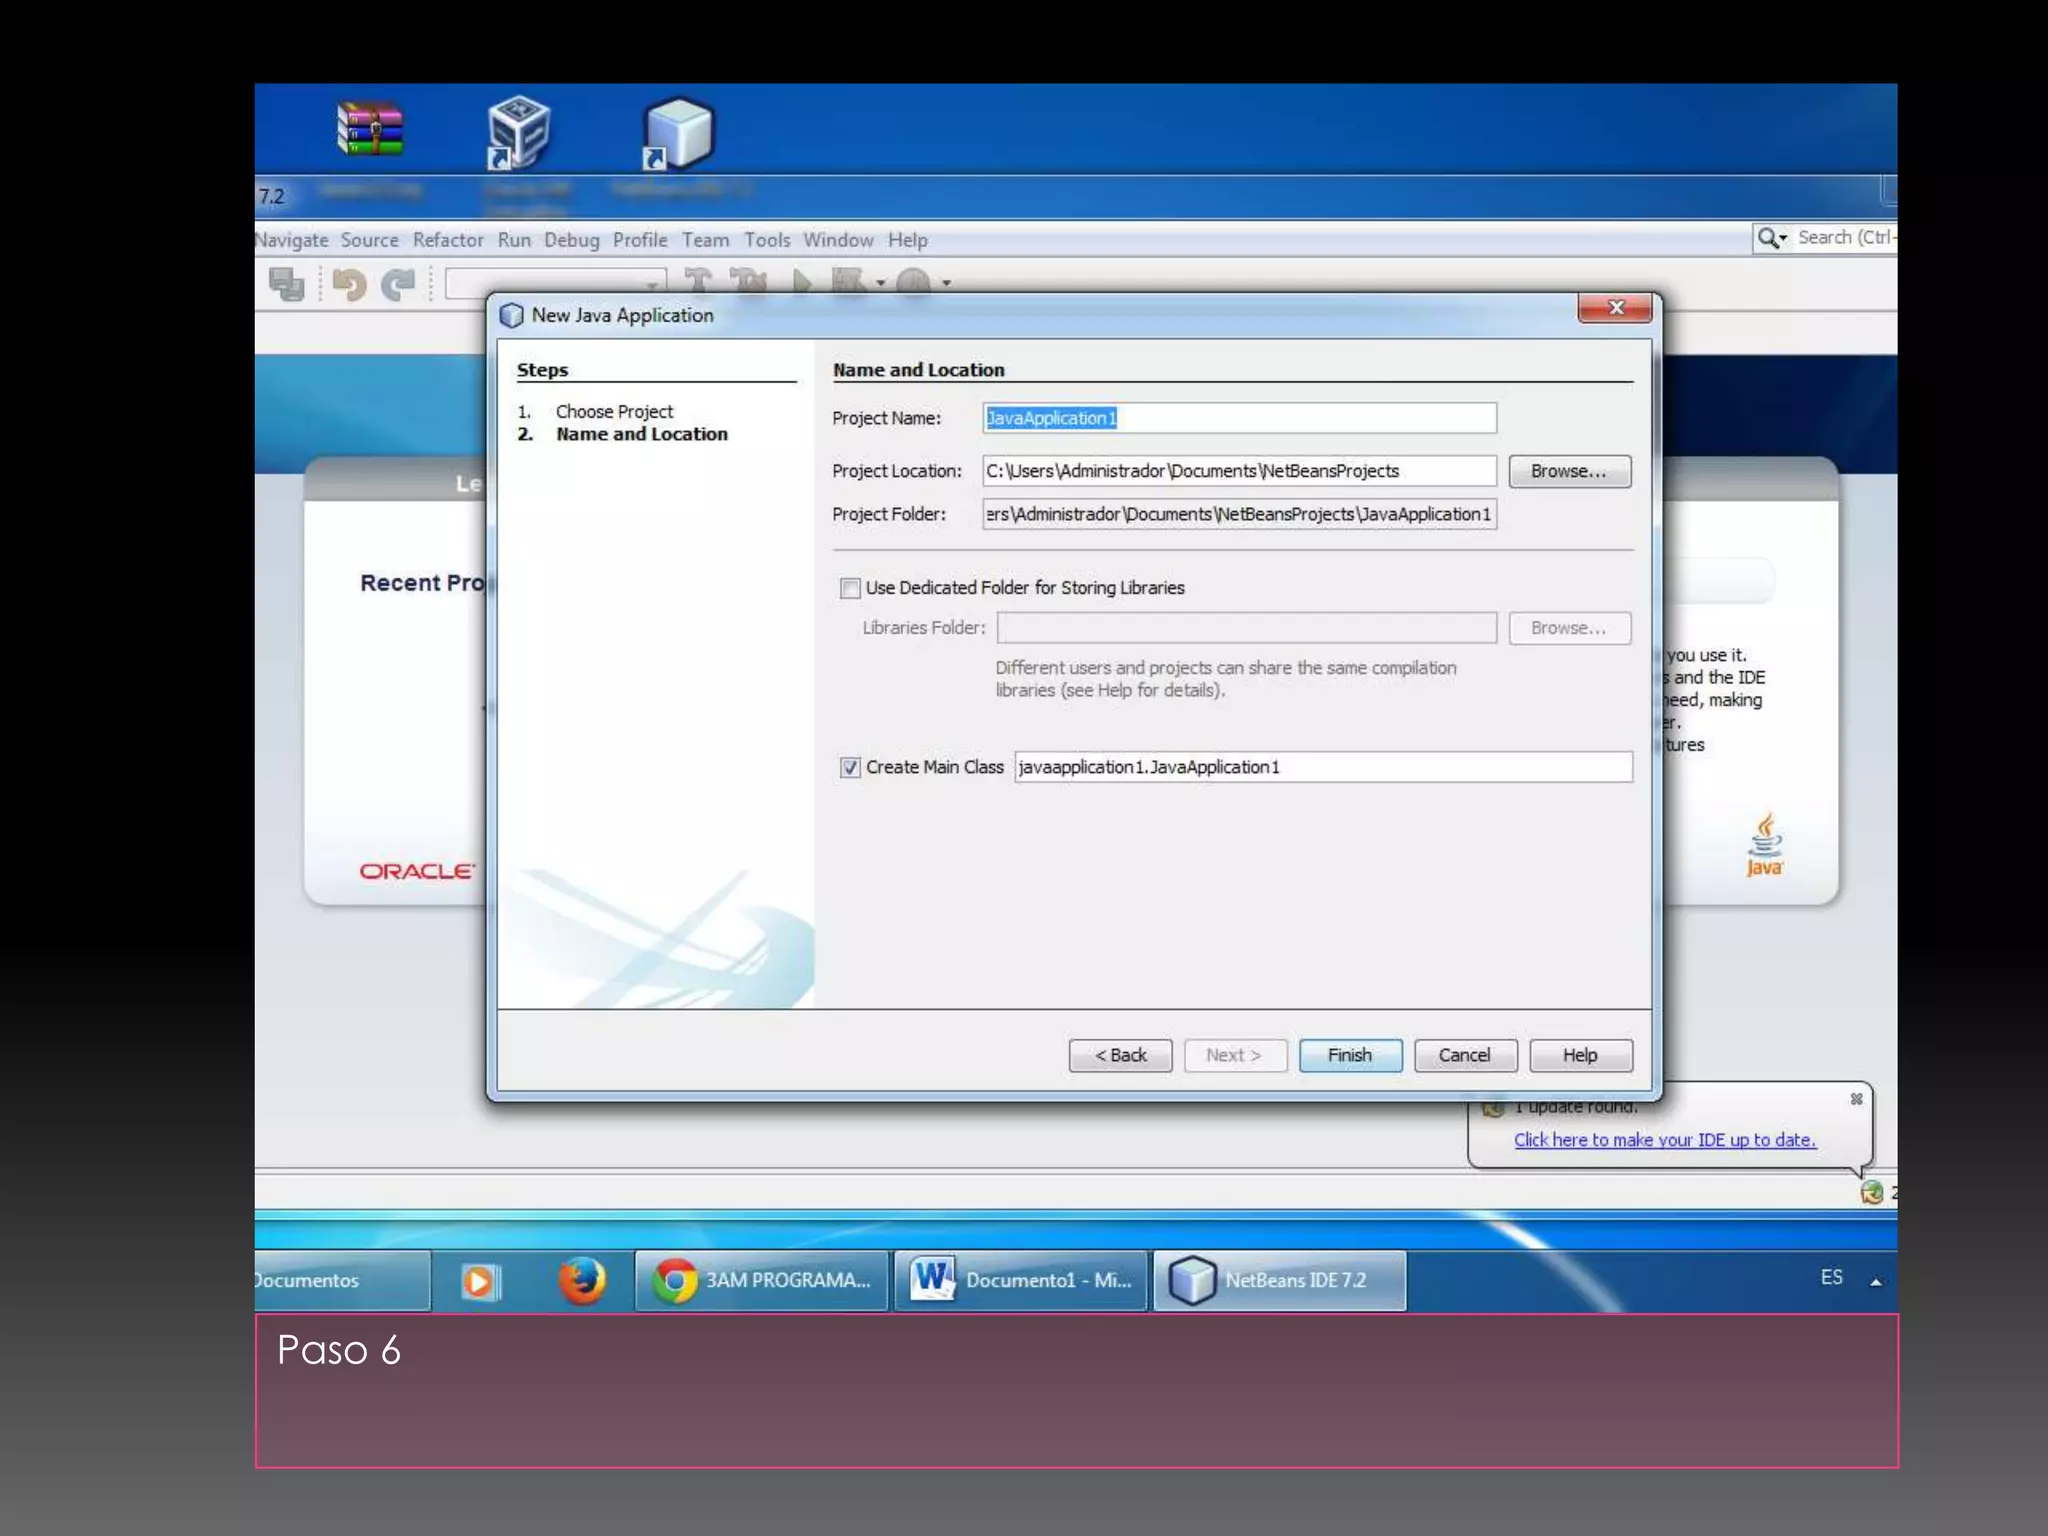This screenshot has height=1536, width=2048.
Task: Click the update notification status icon
Action: pos(1871,1192)
